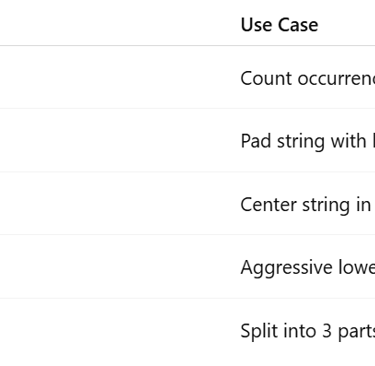Image resolution: width=375 pixels, height=366 pixels.
Task: Click blank left cell of Aggressive row
Action: pos(118,267)
